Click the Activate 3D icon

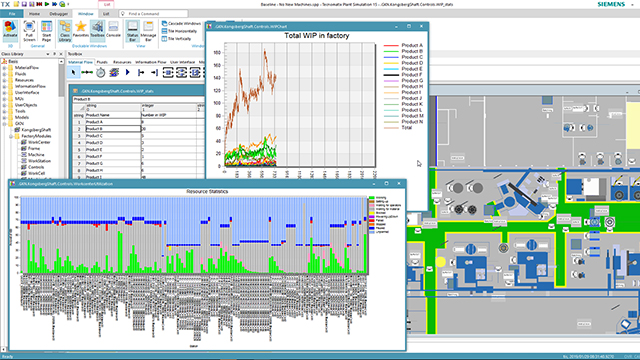click(x=10, y=31)
